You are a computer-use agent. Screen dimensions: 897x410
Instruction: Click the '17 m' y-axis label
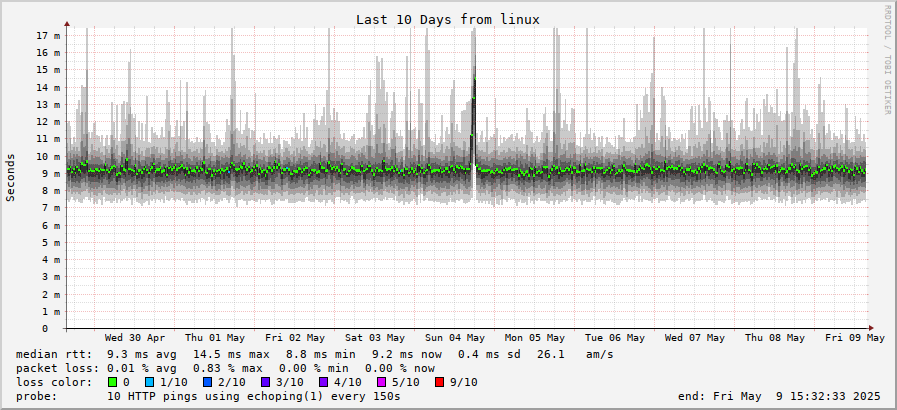tap(49, 35)
